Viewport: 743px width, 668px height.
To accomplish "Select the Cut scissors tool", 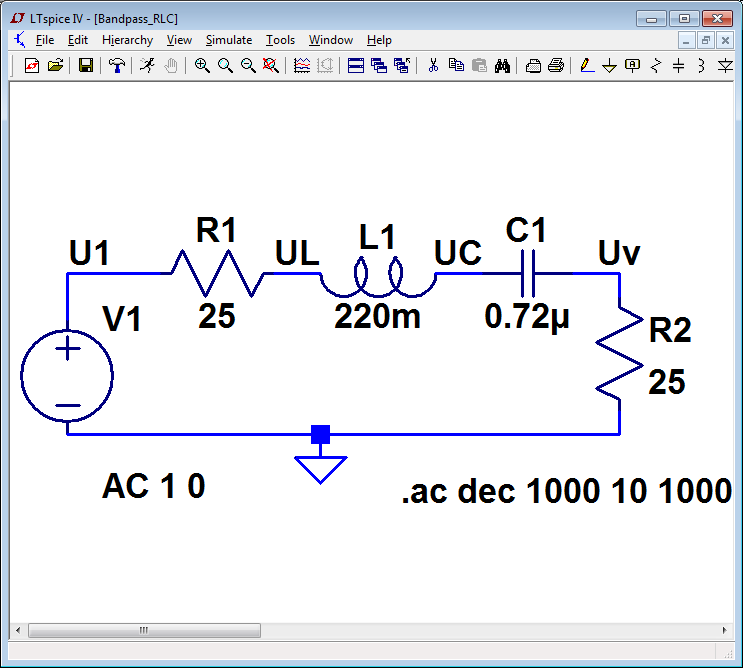I will [x=433, y=65].
